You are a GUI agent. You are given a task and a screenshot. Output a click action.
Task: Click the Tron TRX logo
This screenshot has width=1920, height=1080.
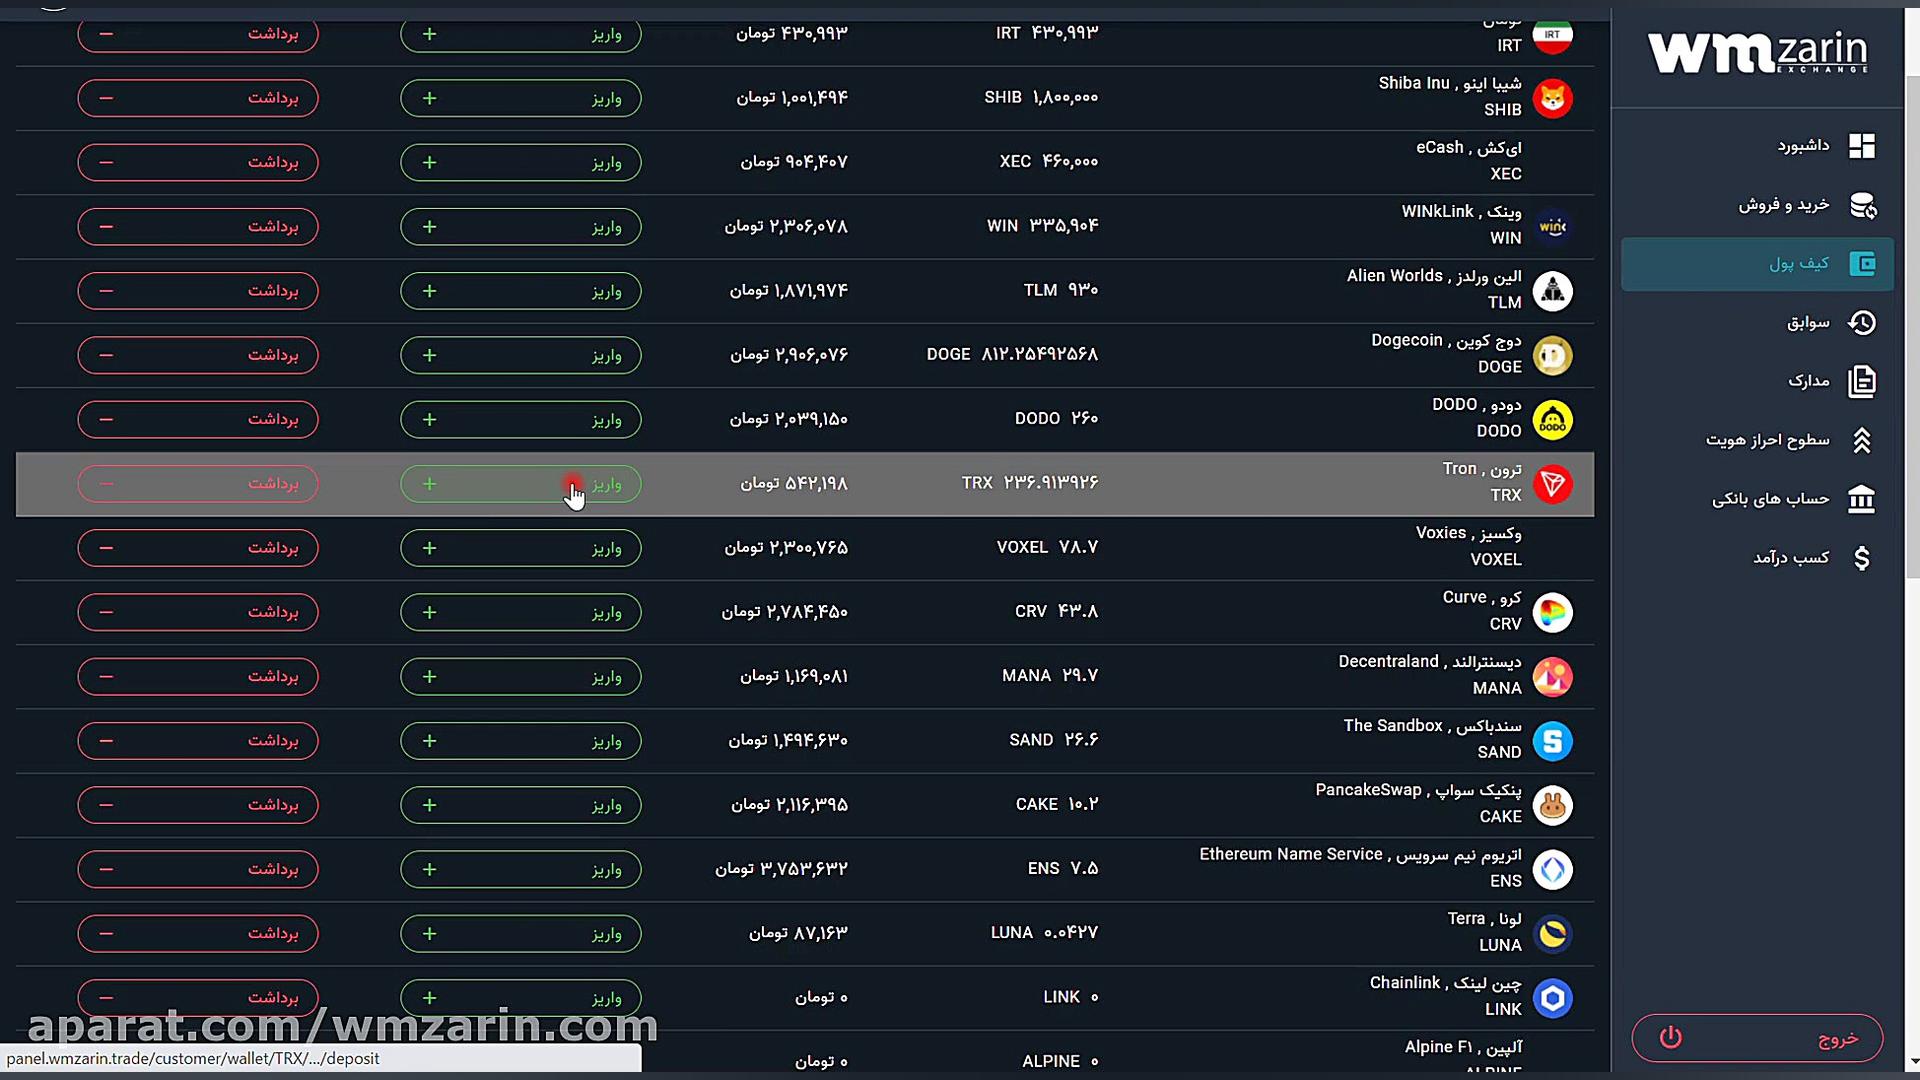[x=1552, y=484]
